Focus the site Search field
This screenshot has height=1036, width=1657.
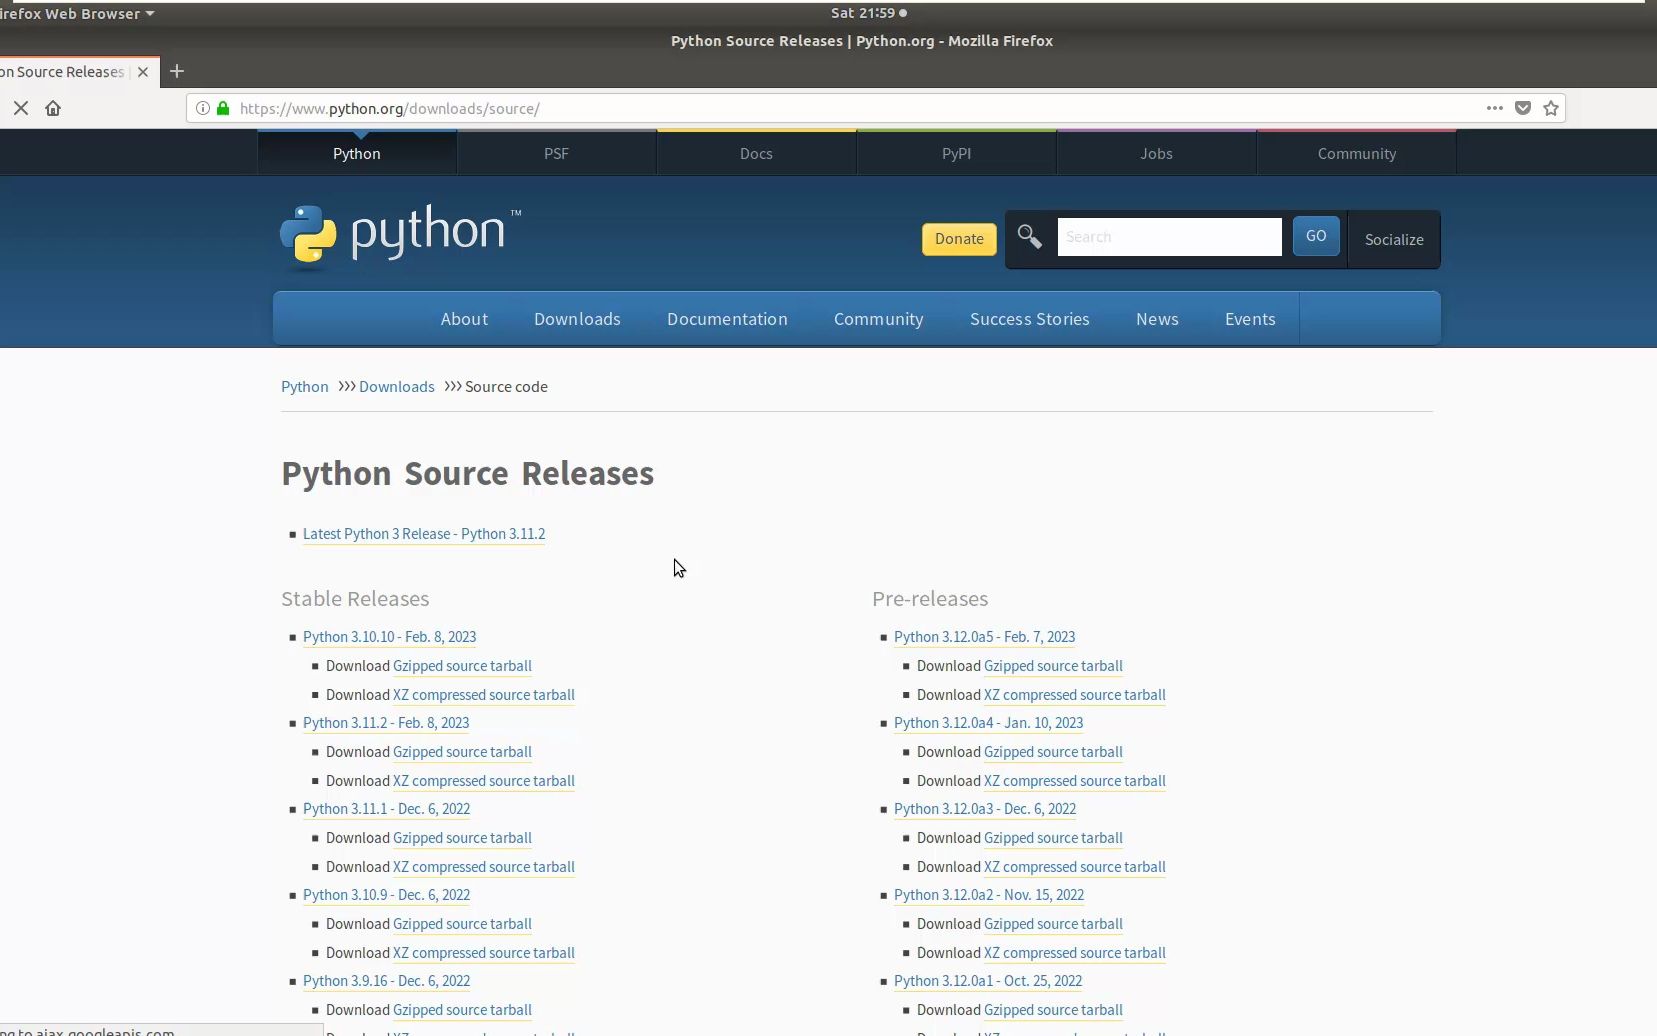coord(1169,237)
